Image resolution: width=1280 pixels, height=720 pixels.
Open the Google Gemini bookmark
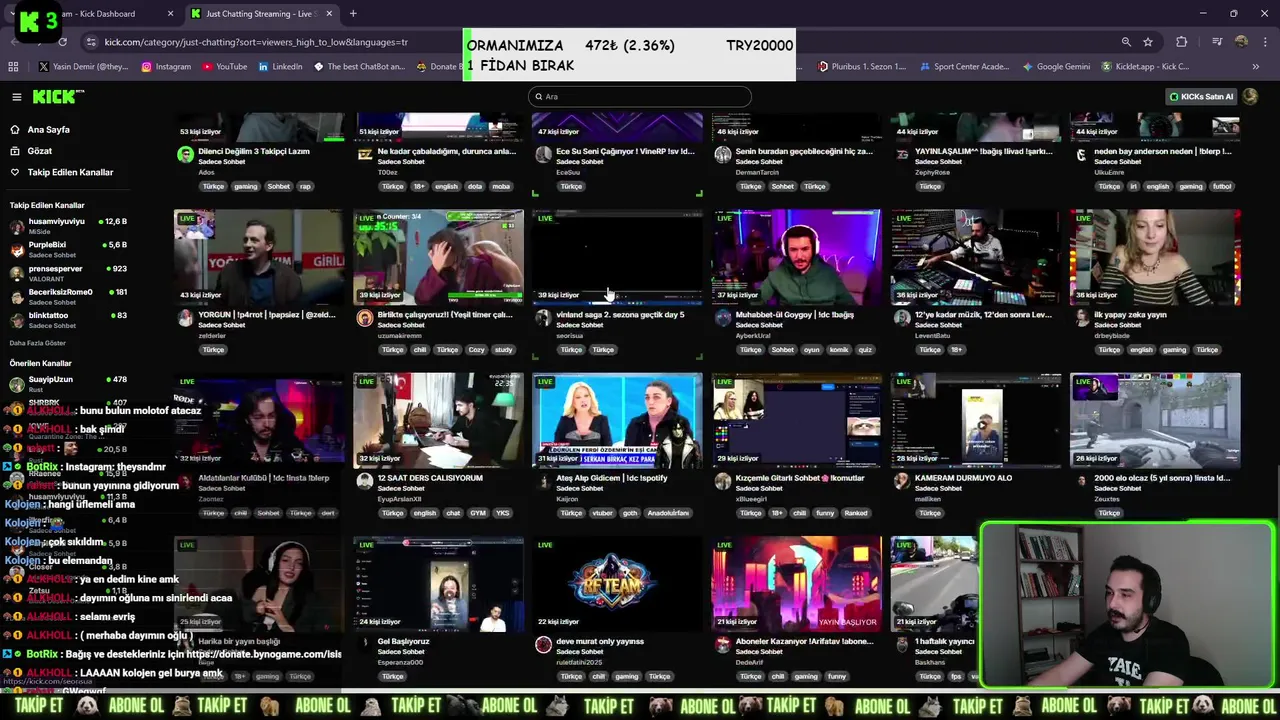point(1056,67)
